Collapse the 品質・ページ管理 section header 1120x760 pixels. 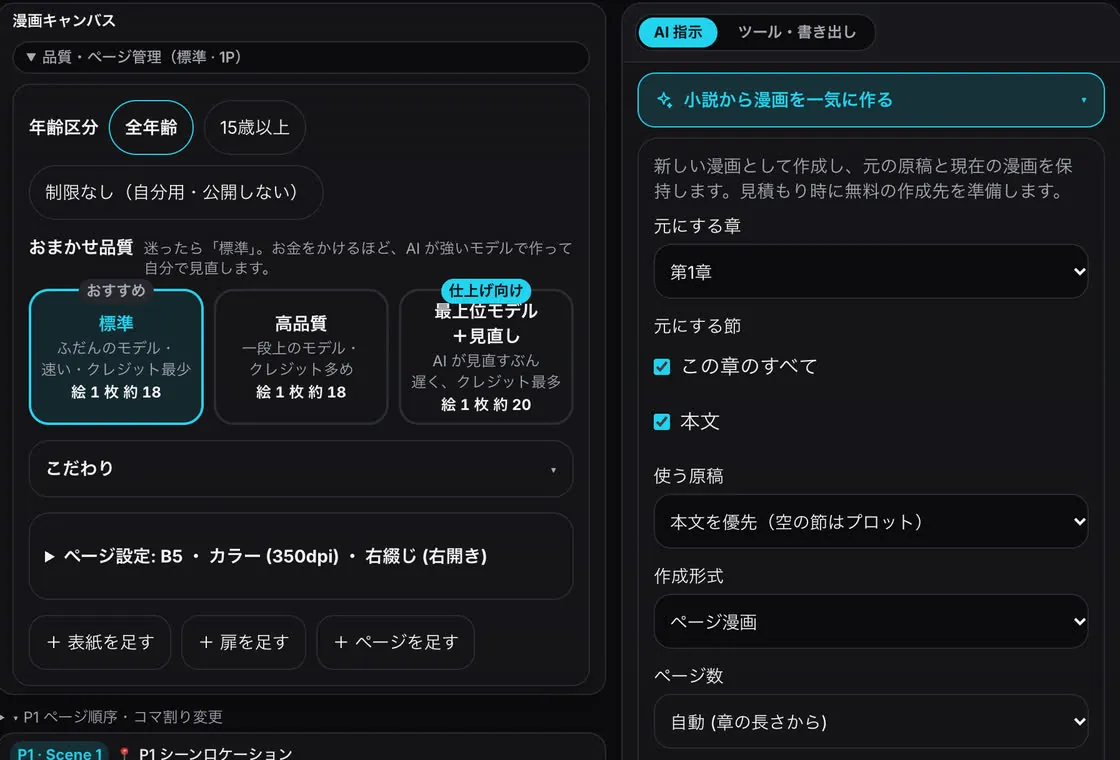coord(301,57)
